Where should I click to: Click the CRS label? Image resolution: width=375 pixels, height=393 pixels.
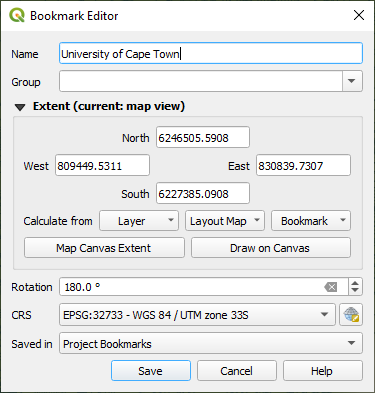(21, 315)
